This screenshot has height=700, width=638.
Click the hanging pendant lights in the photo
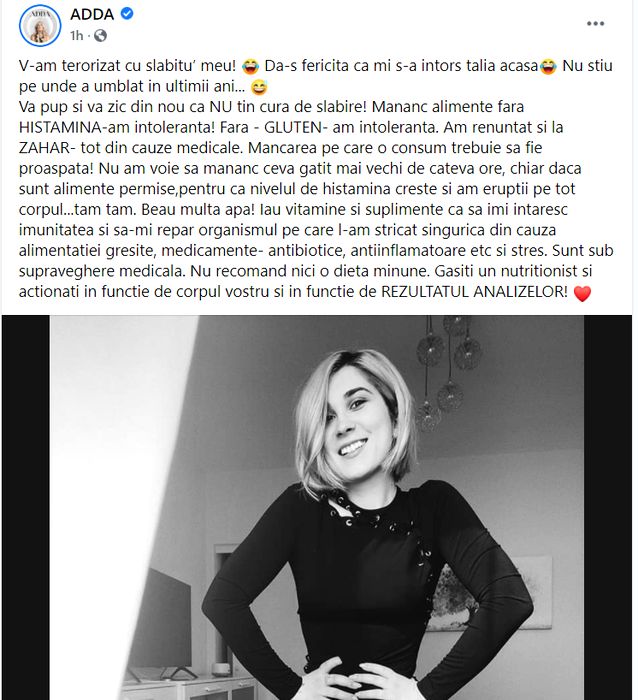pyautogui.click(x=446, y=373)
